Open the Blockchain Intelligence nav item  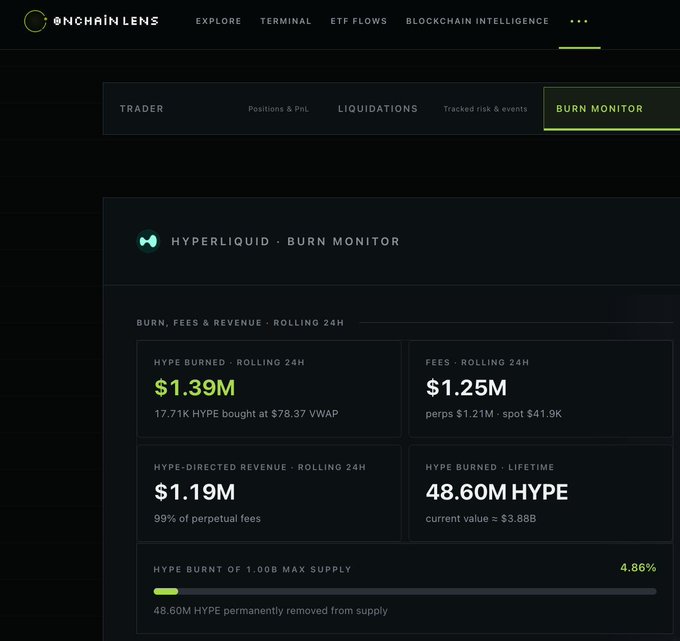point(477,21)
